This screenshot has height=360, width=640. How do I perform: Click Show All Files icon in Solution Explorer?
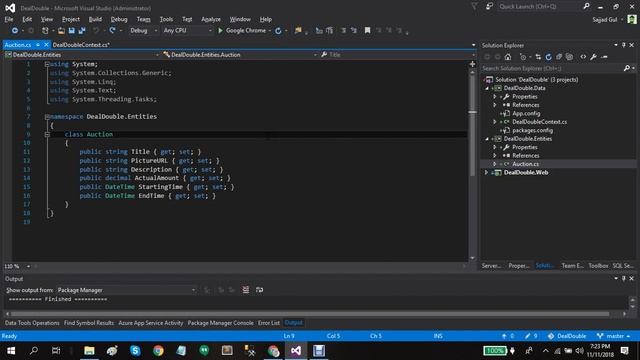point(569,57)
